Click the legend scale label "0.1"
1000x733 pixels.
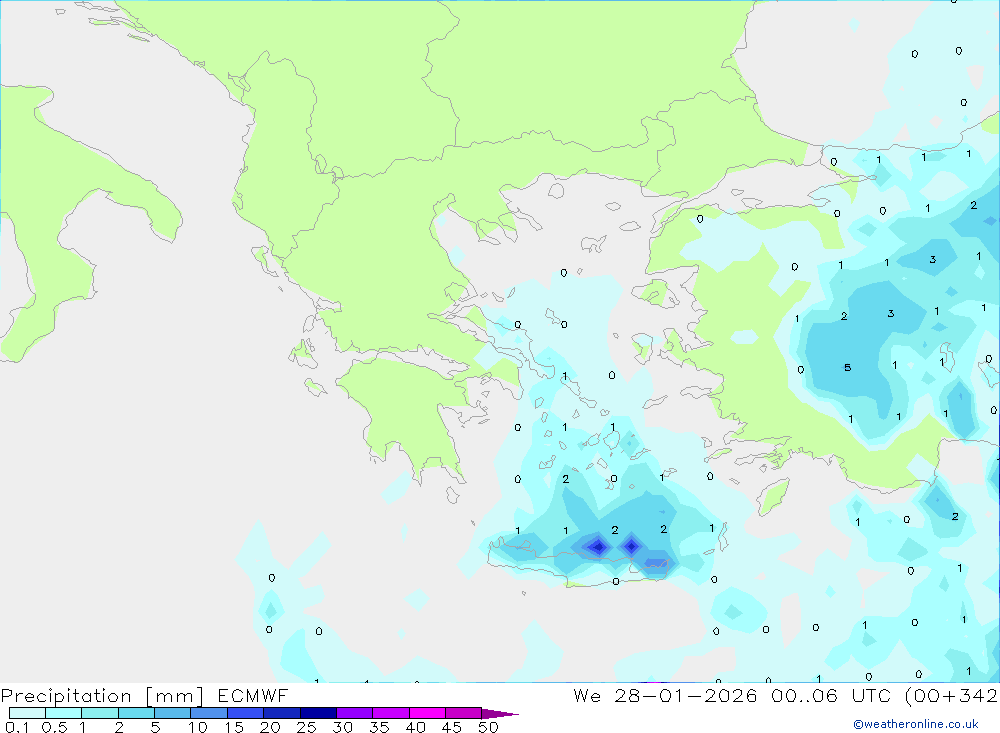(17, 727)
